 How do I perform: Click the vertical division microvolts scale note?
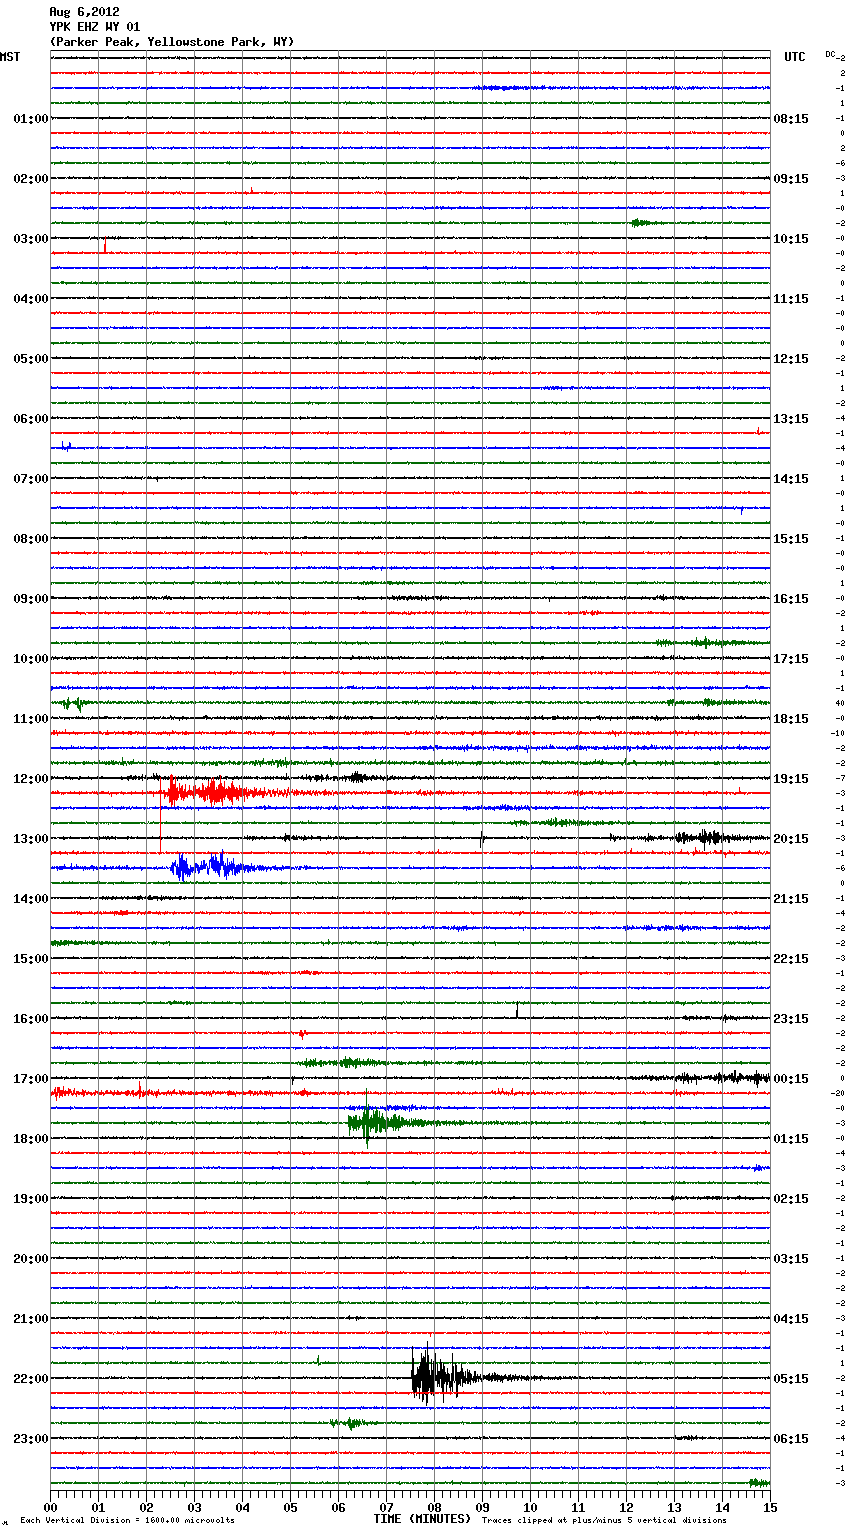127,1520
